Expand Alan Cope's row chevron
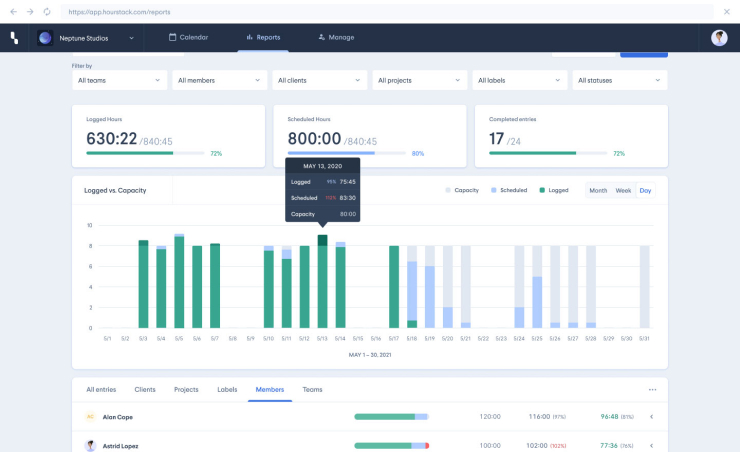Viewport: 740px width, 452px height. click(651, 417)
